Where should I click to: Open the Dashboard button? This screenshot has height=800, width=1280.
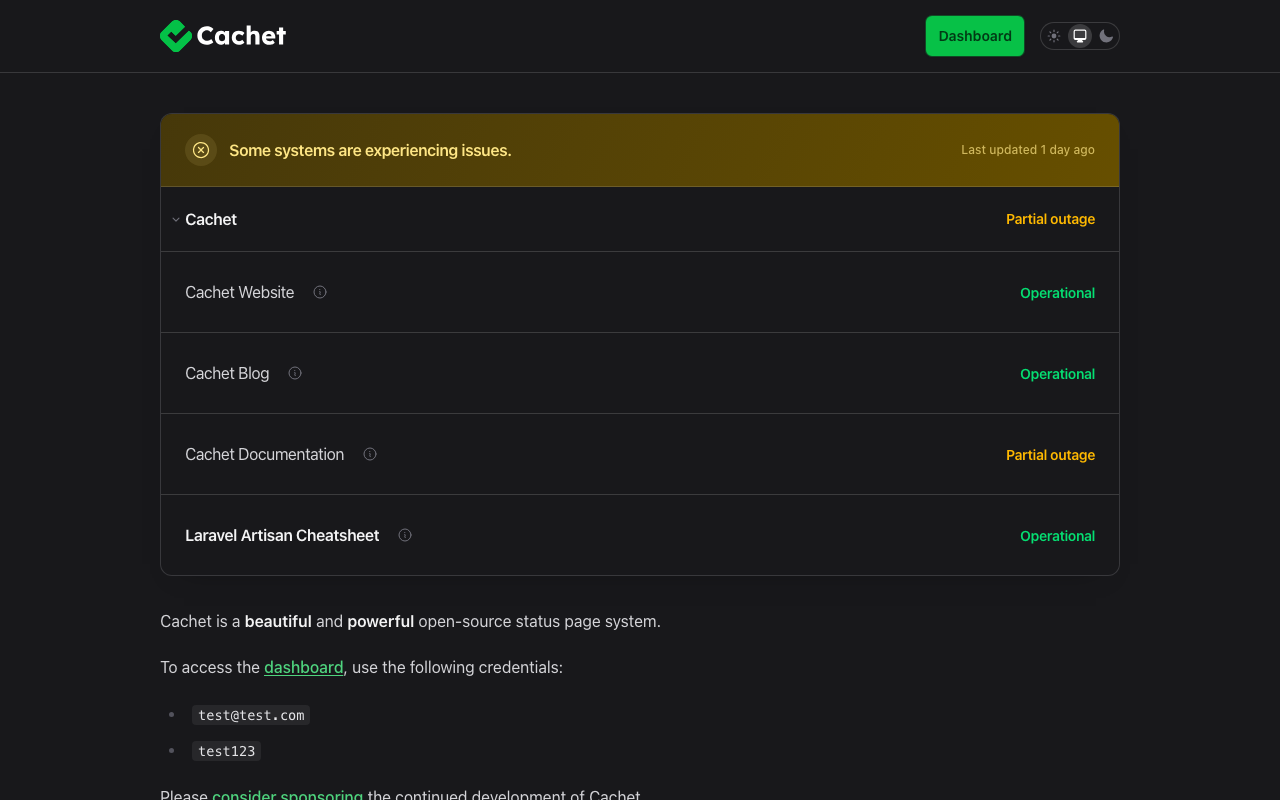pyautogui.click(x=975, y=36)
